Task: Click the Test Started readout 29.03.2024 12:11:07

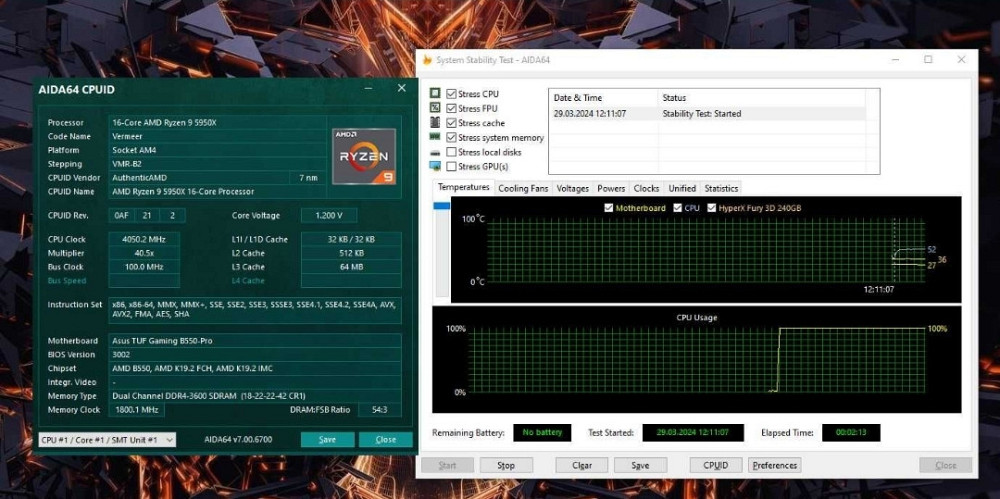Action: click(x=693, y=433)
